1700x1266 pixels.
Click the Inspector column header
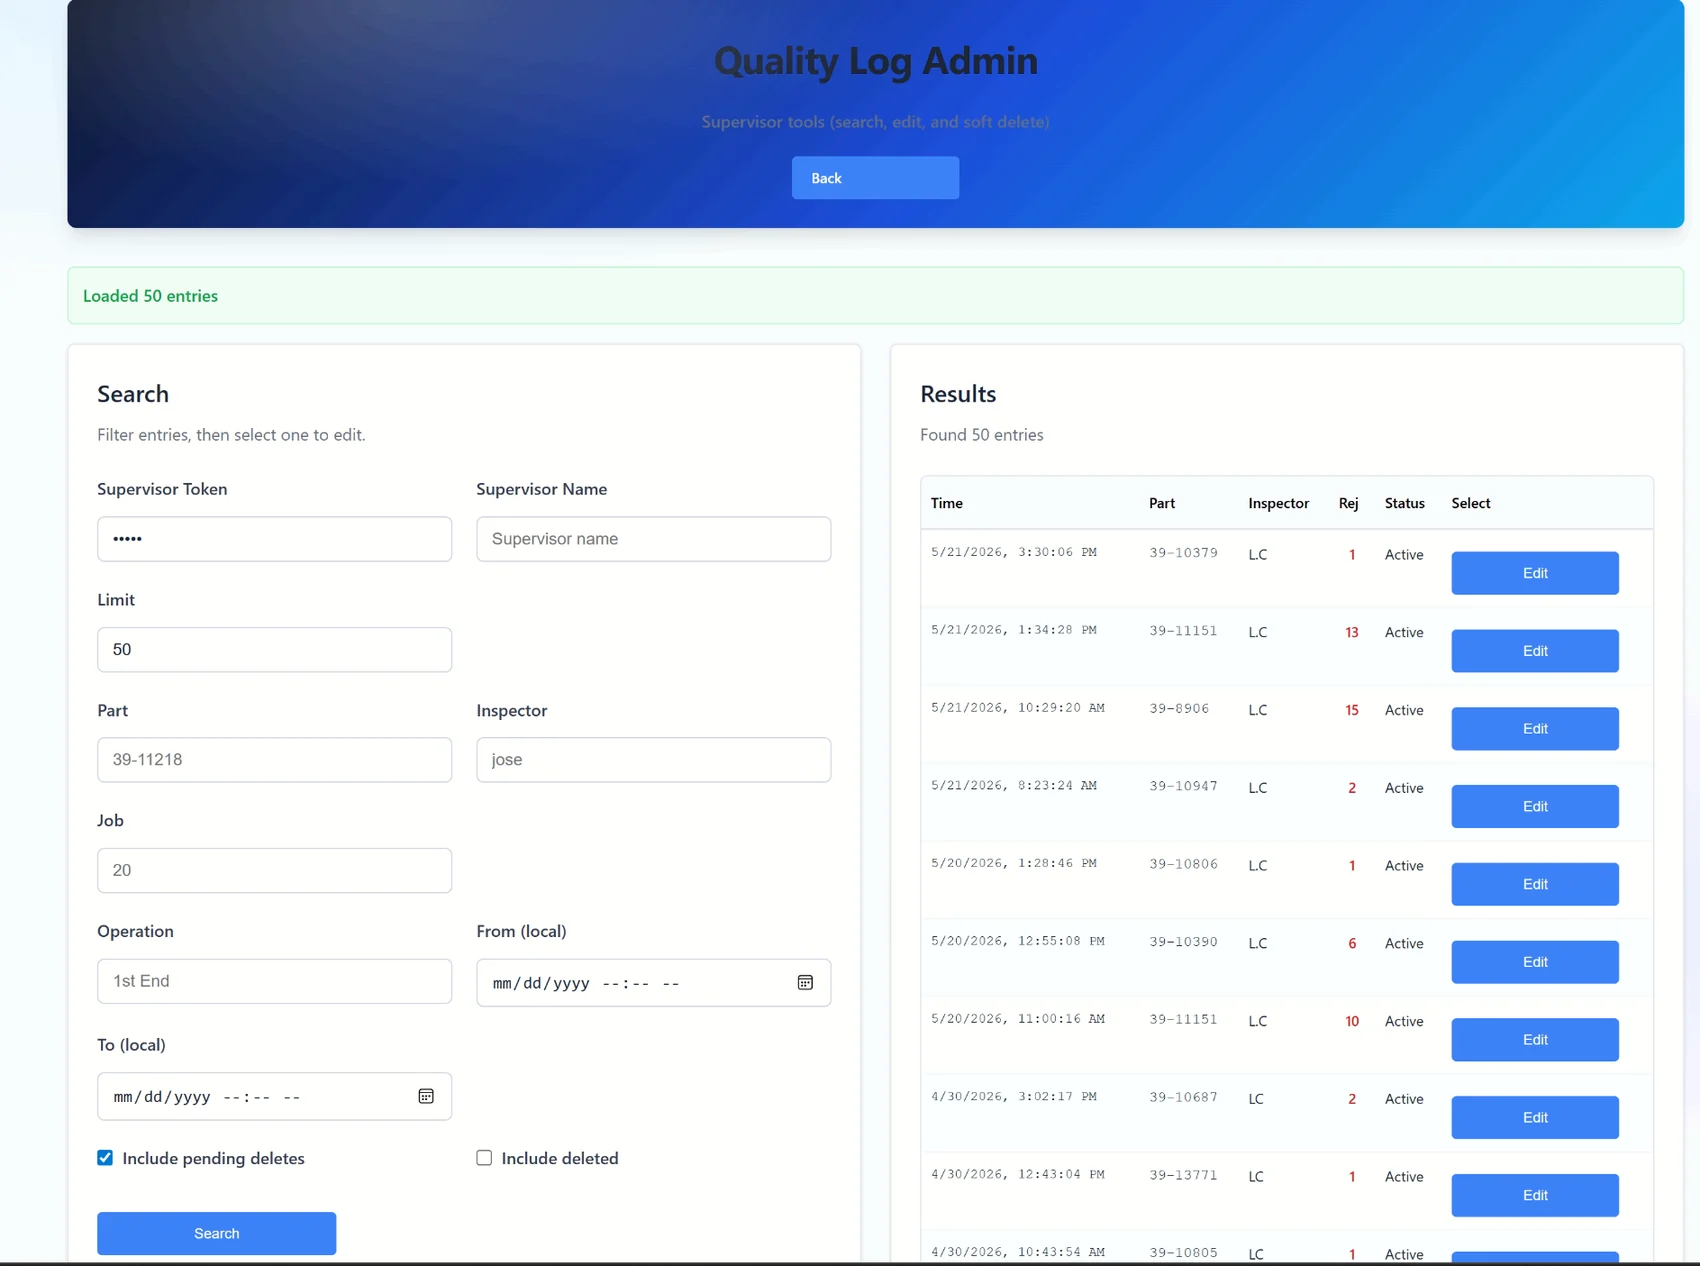(x=1278, y=503)
